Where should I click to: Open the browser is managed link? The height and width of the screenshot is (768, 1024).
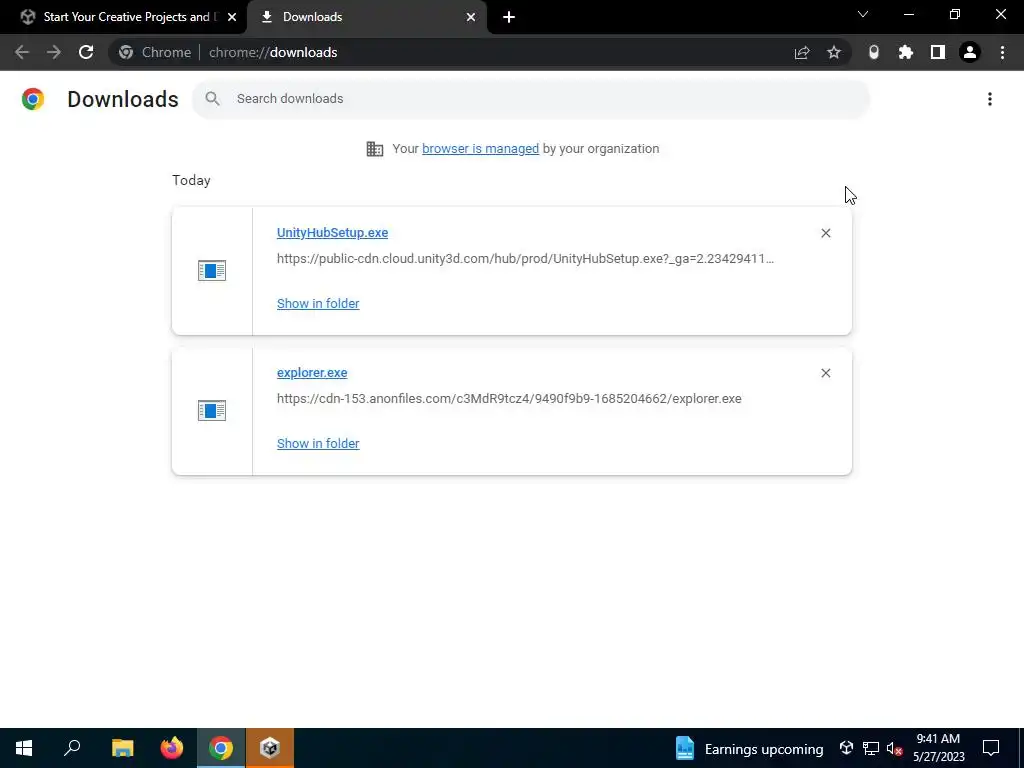481,149
